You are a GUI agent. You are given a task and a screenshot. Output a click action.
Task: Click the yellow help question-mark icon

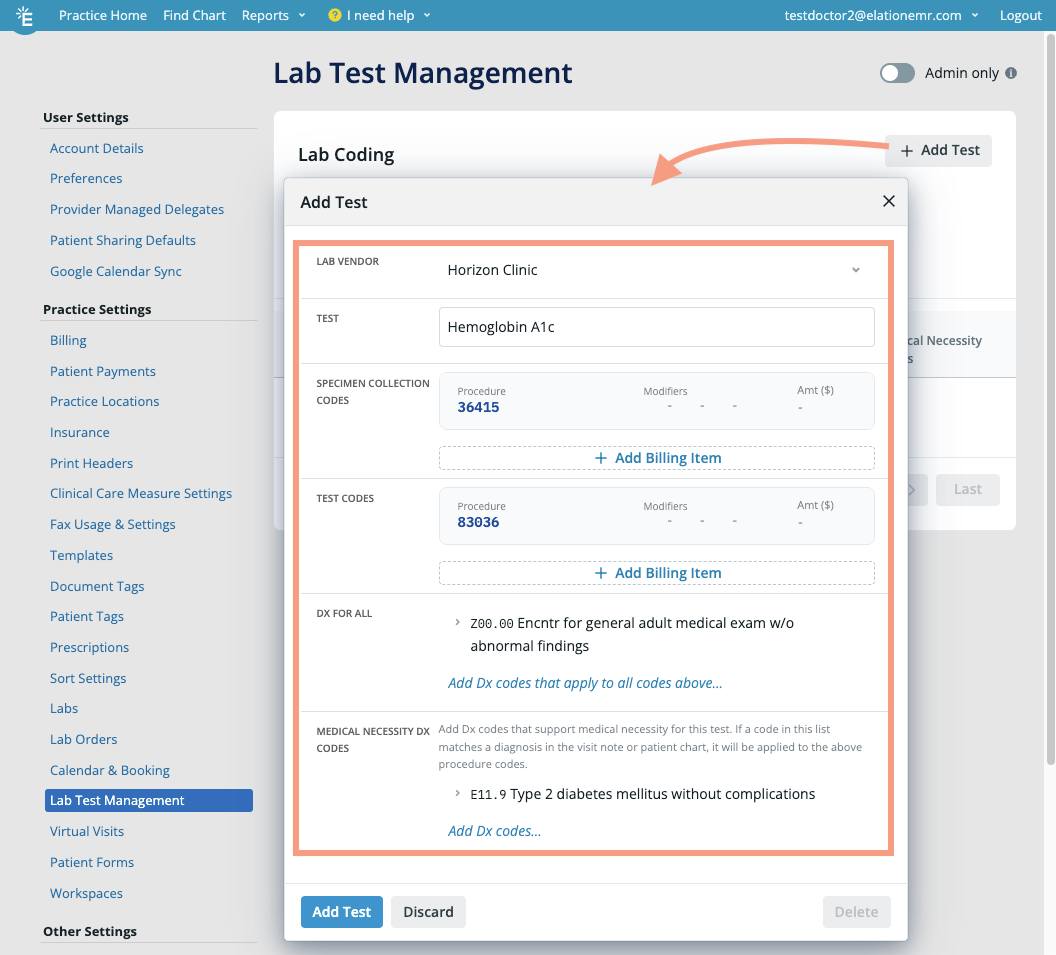pos(335,15)
